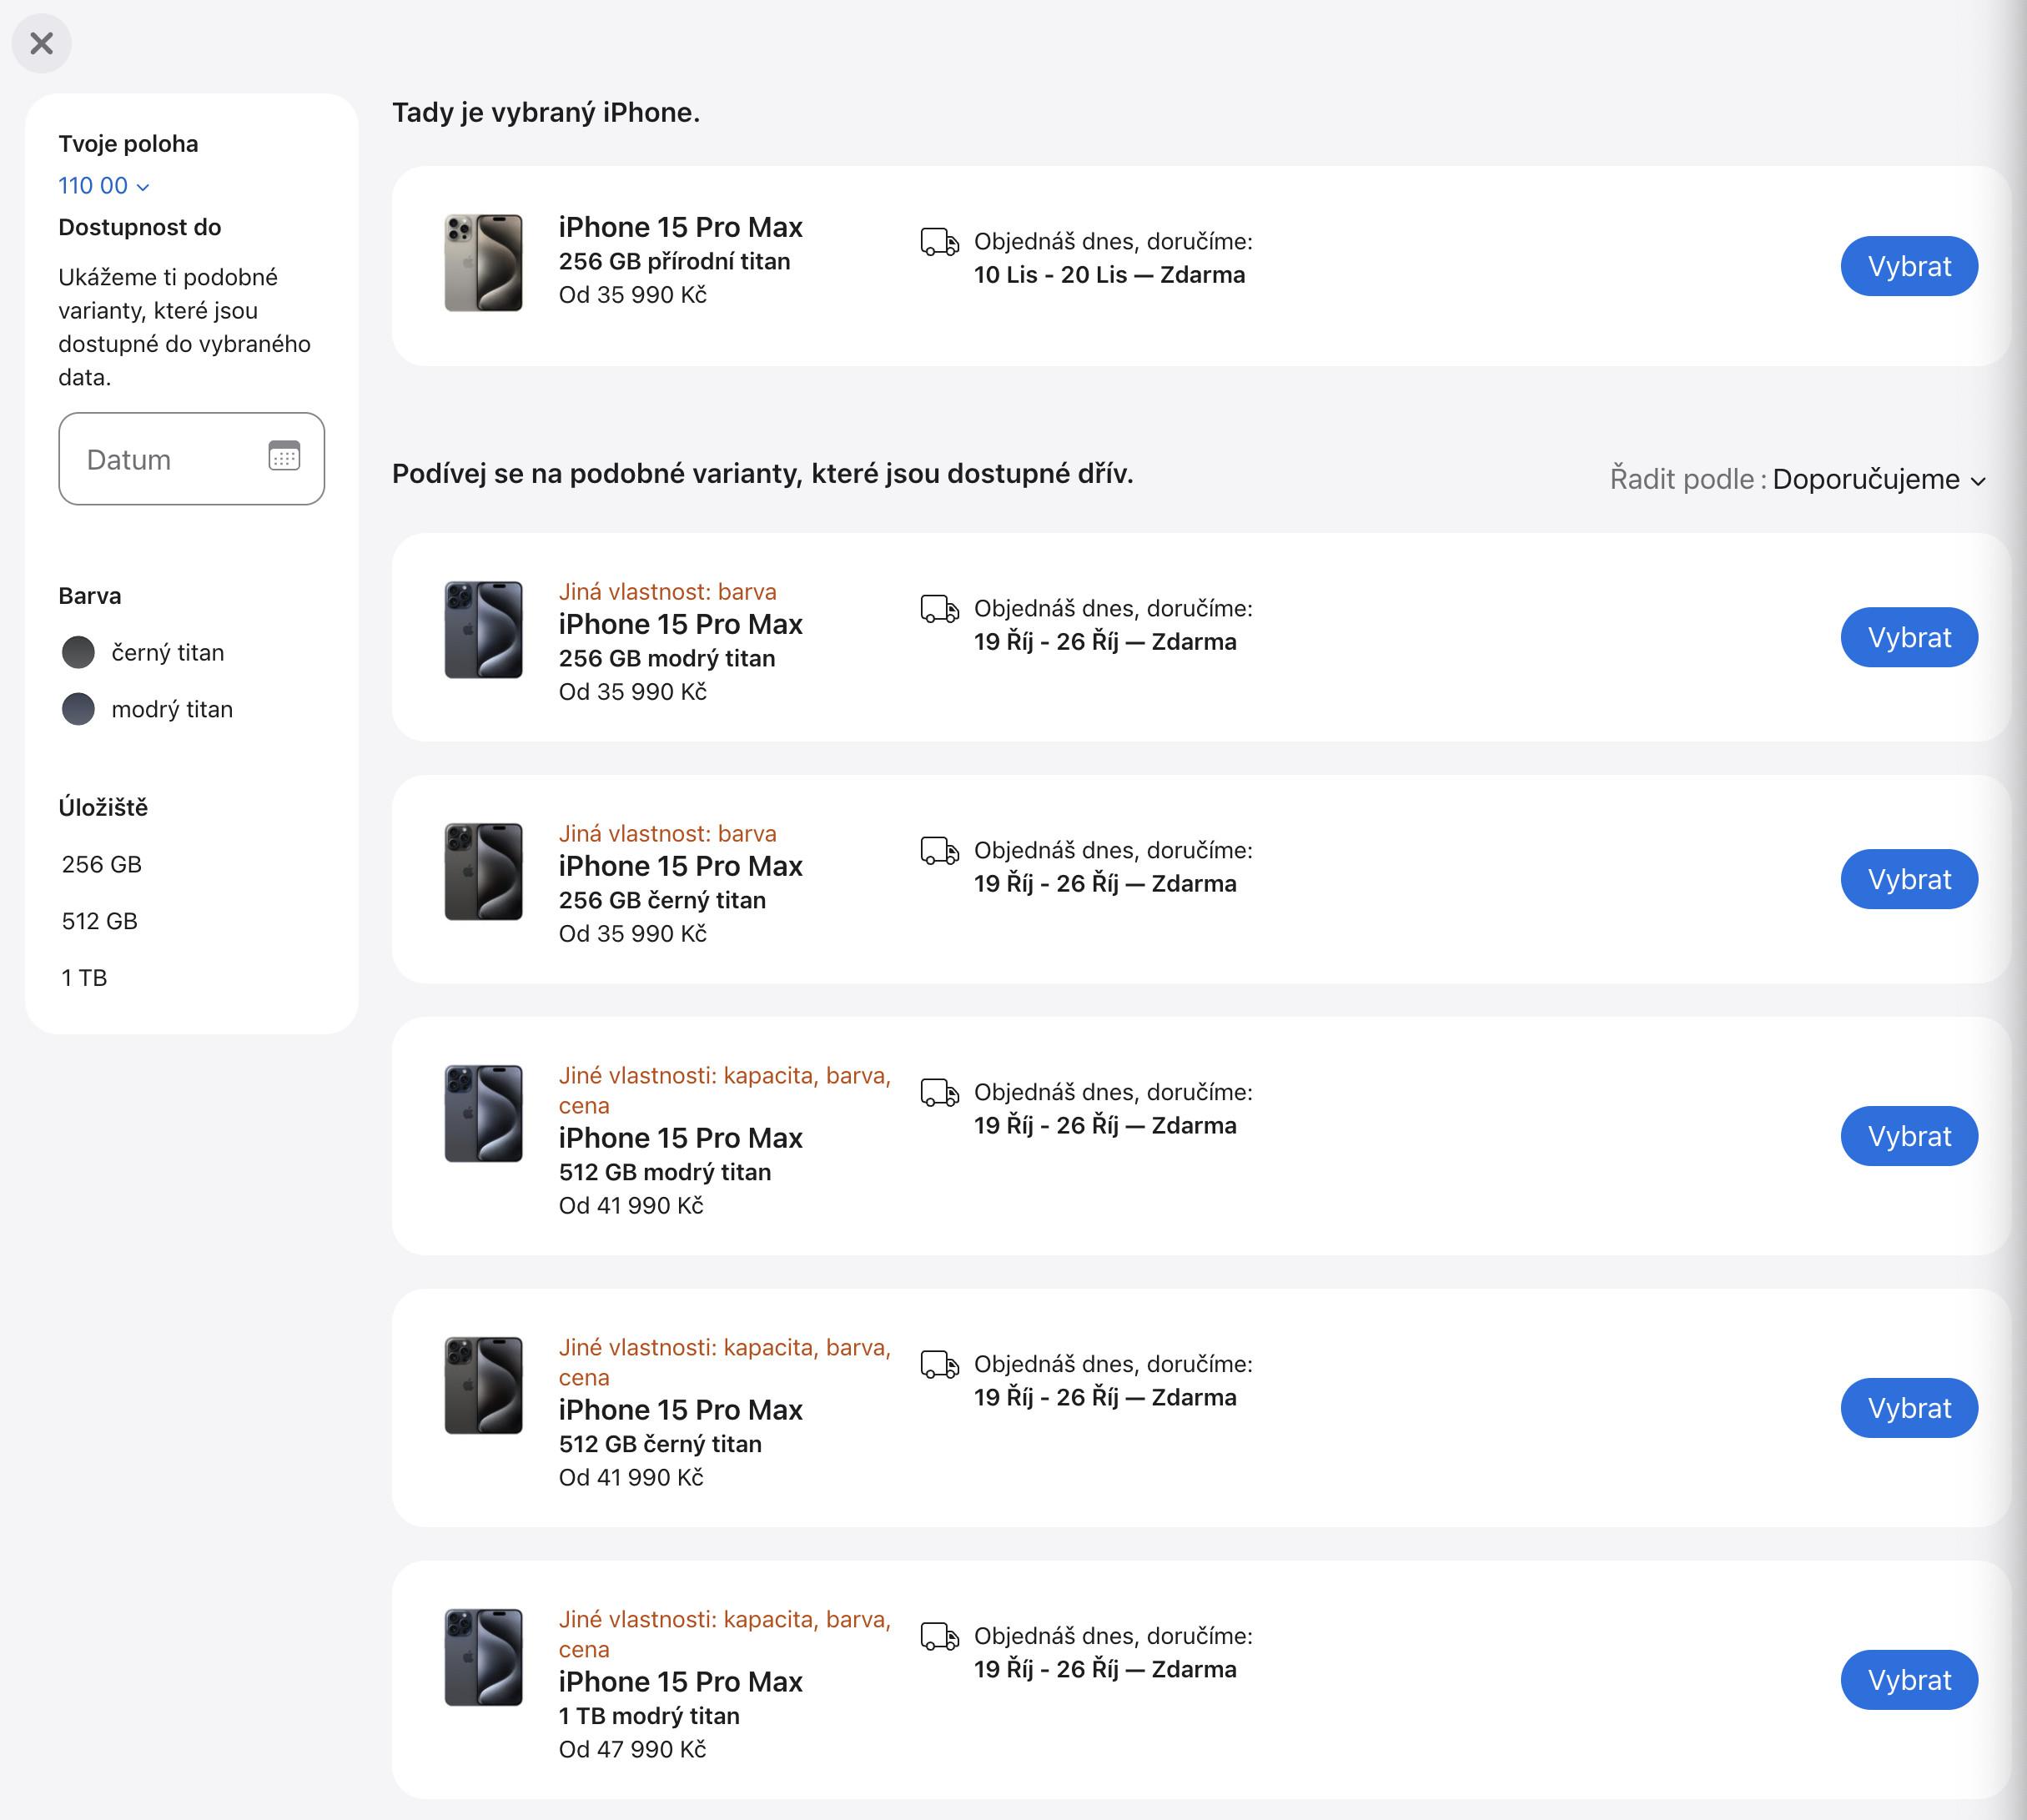Click the 256 GB černý titan iPhone thumbnail
The height and width of the screenshot is (1820, 2027).
point(484,872)
